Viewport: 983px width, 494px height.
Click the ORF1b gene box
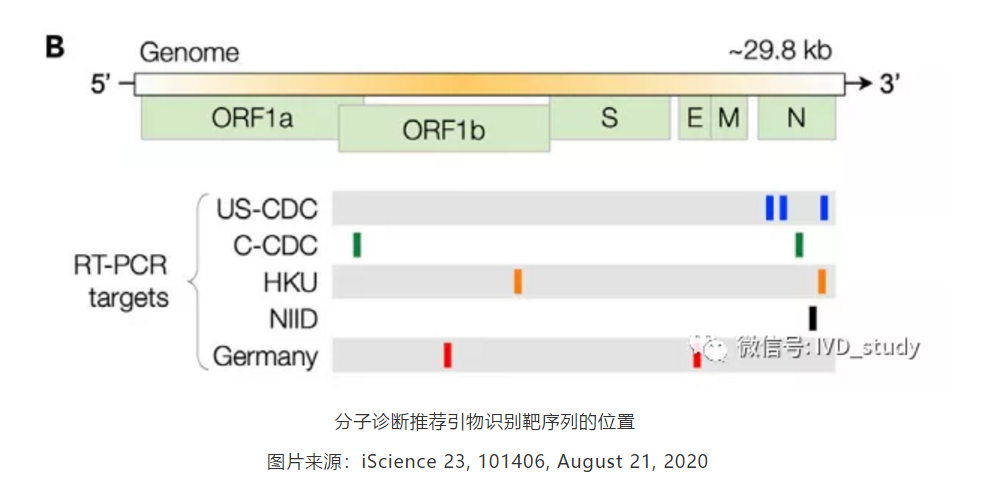(x=444, y=129)
